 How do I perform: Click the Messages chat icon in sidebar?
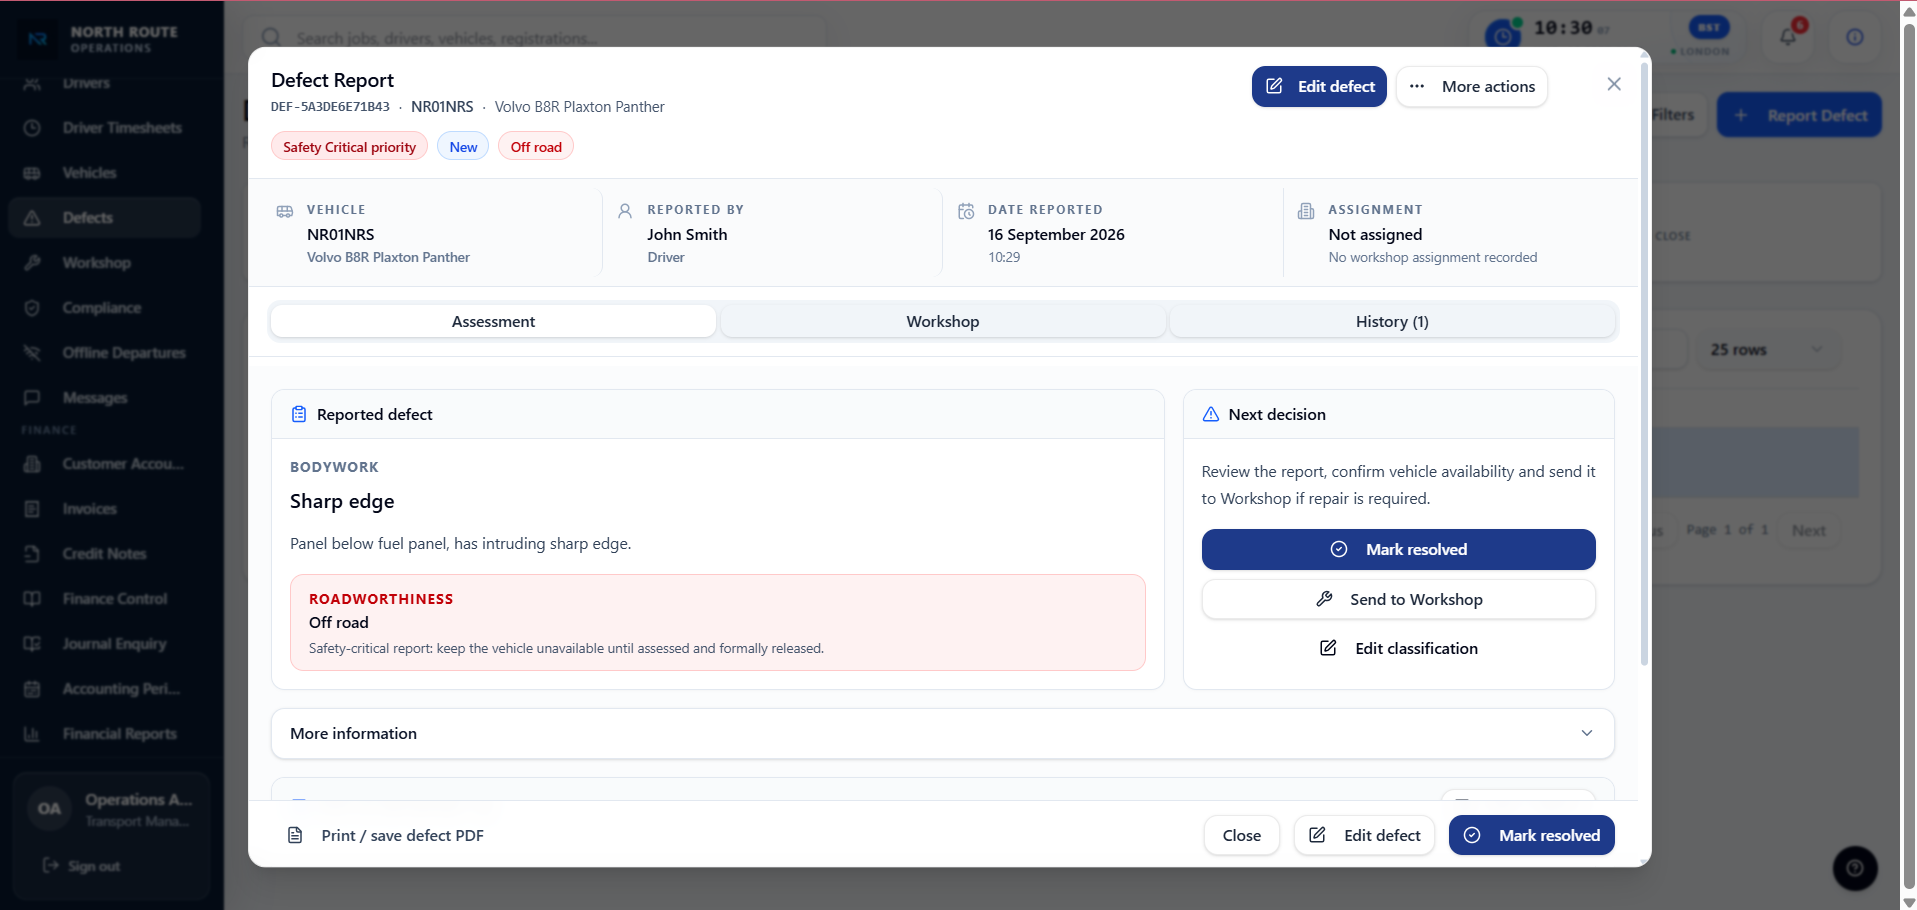32,398
